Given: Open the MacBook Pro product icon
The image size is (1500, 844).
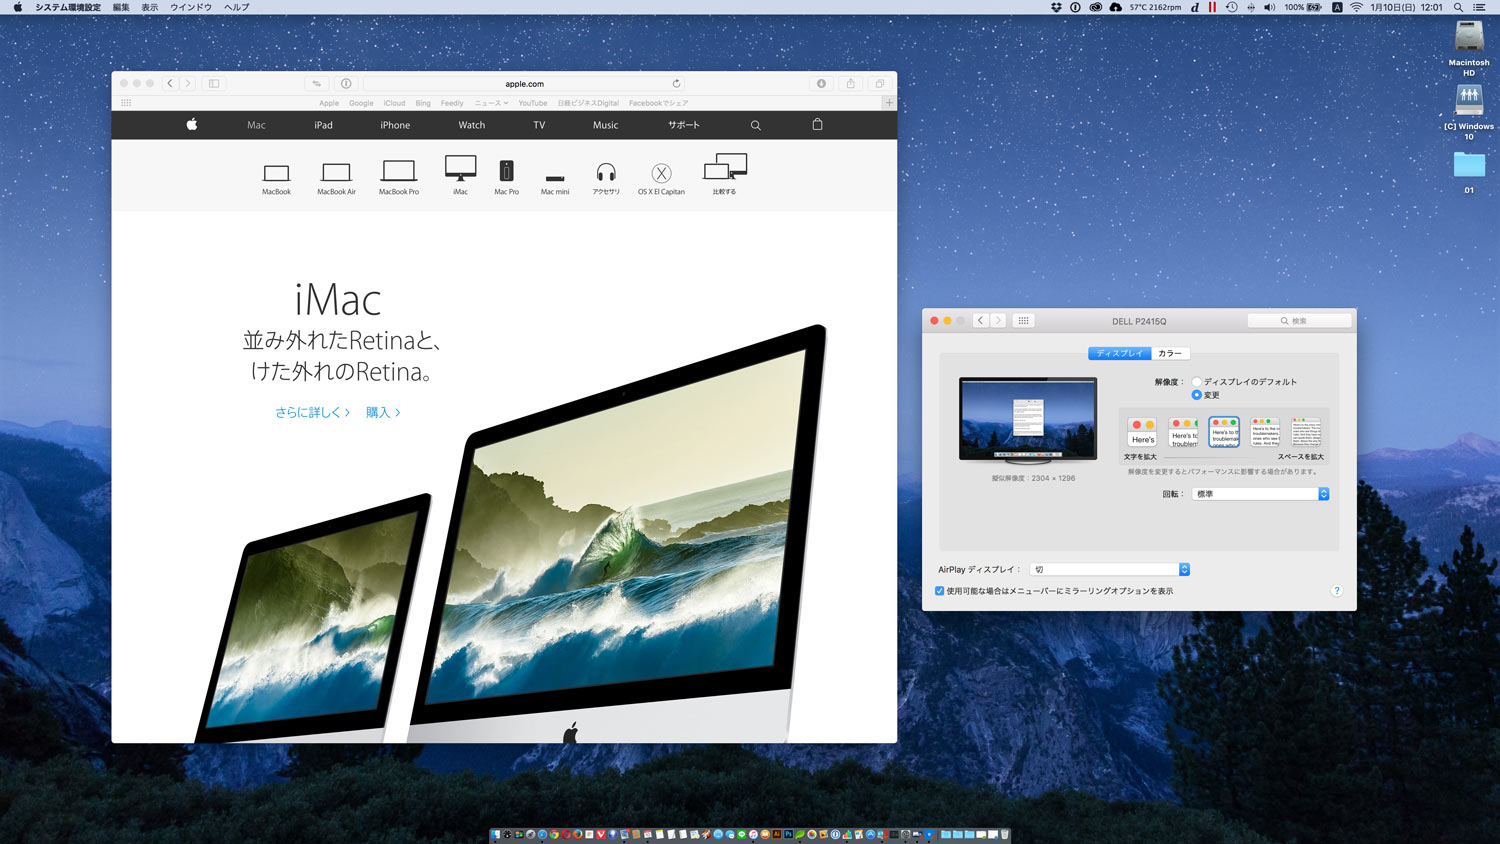Looking at the screenshot, I should 398,177.
